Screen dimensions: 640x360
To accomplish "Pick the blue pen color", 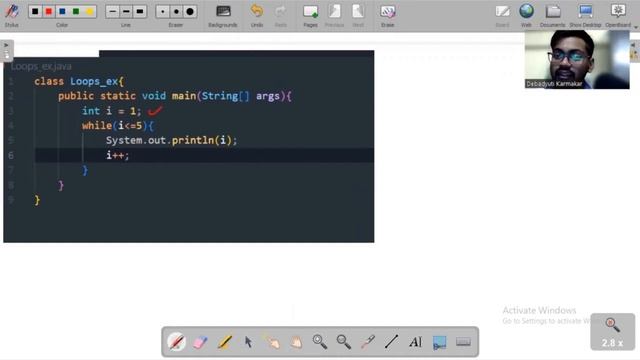I will [62, 11].
